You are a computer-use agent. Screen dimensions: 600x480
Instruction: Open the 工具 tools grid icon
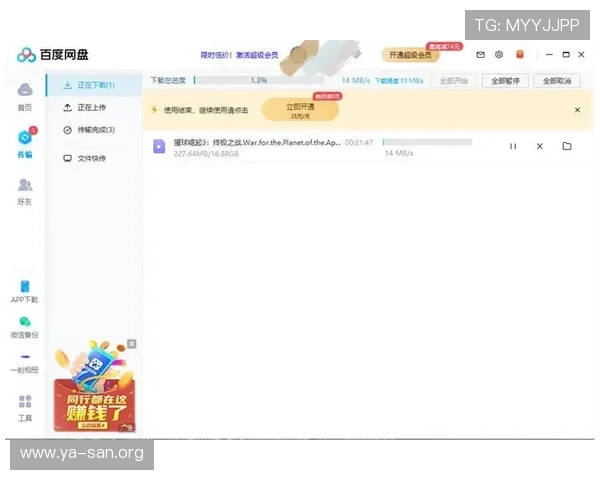coord(25,402)
